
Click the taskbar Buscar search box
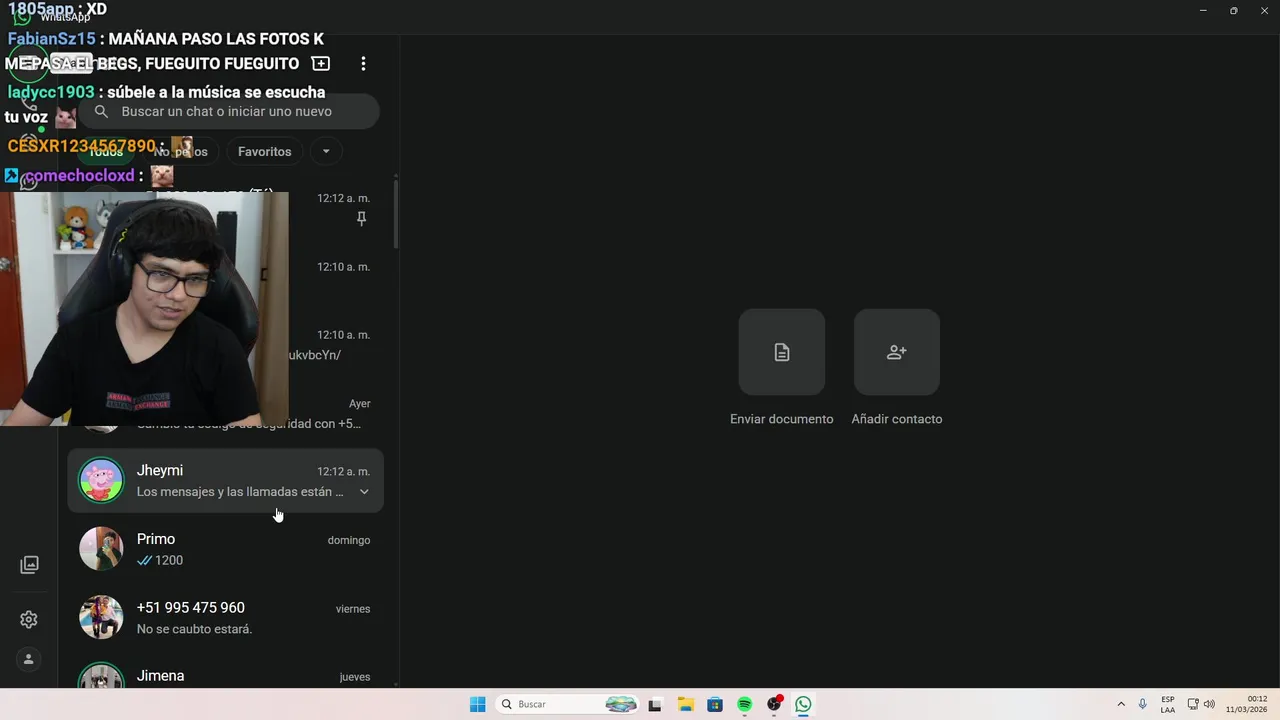(568, 704)
